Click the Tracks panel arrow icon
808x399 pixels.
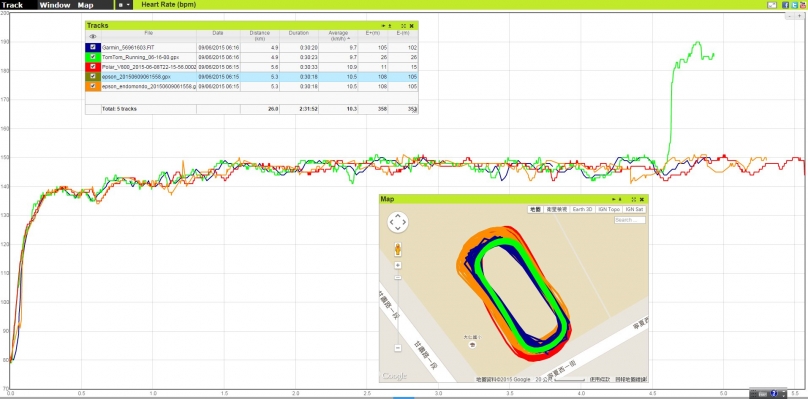pyautogui.click(x=383, y=25)
